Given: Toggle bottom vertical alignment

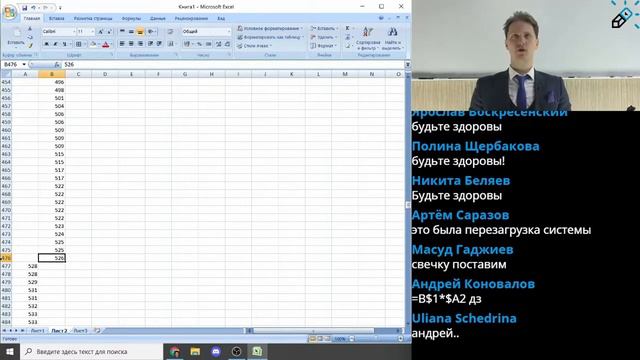Looking at the screenshot, I should [x=140, y=31].
